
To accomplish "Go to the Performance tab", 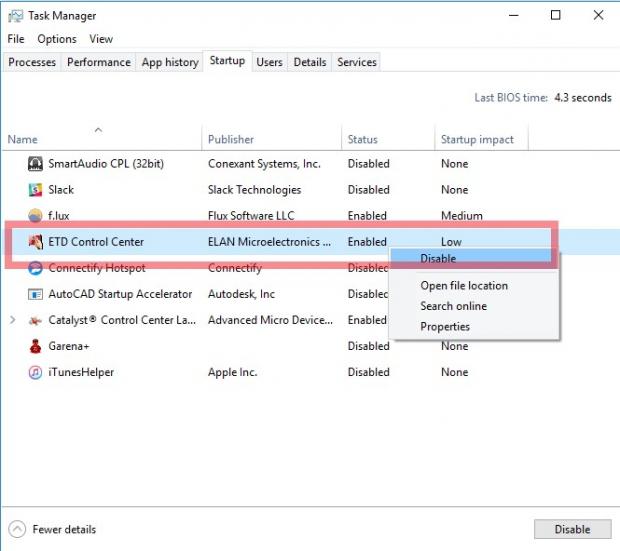I will pyautogui.click(x=99, y=62).
